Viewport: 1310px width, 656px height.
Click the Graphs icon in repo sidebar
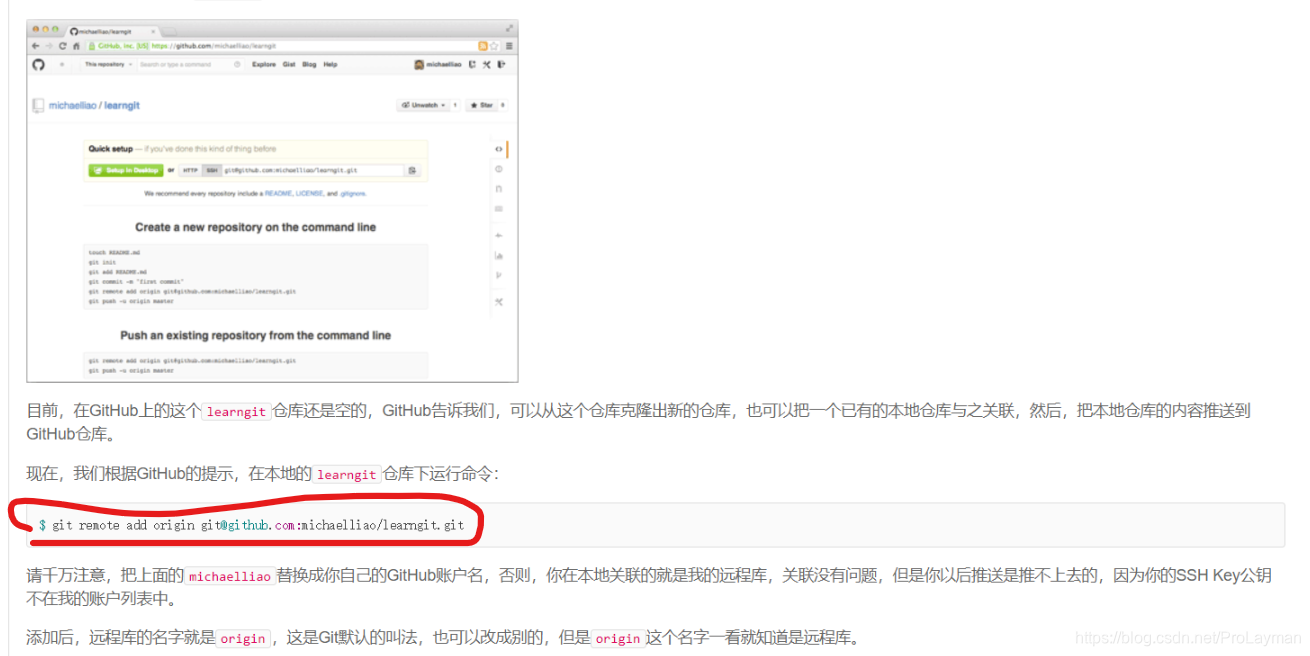click(x=498, y=256)
